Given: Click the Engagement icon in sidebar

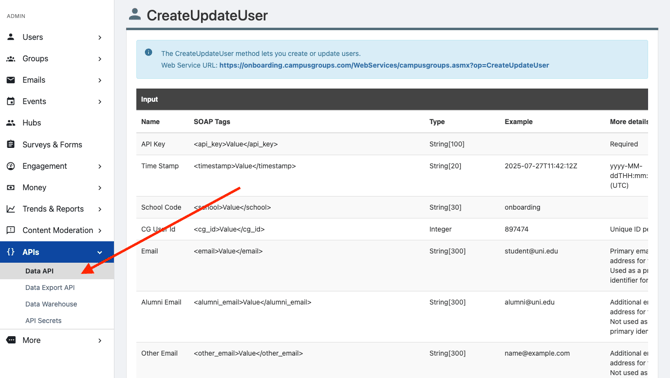Looking at the screenshot, I should (x=11, y=166).
